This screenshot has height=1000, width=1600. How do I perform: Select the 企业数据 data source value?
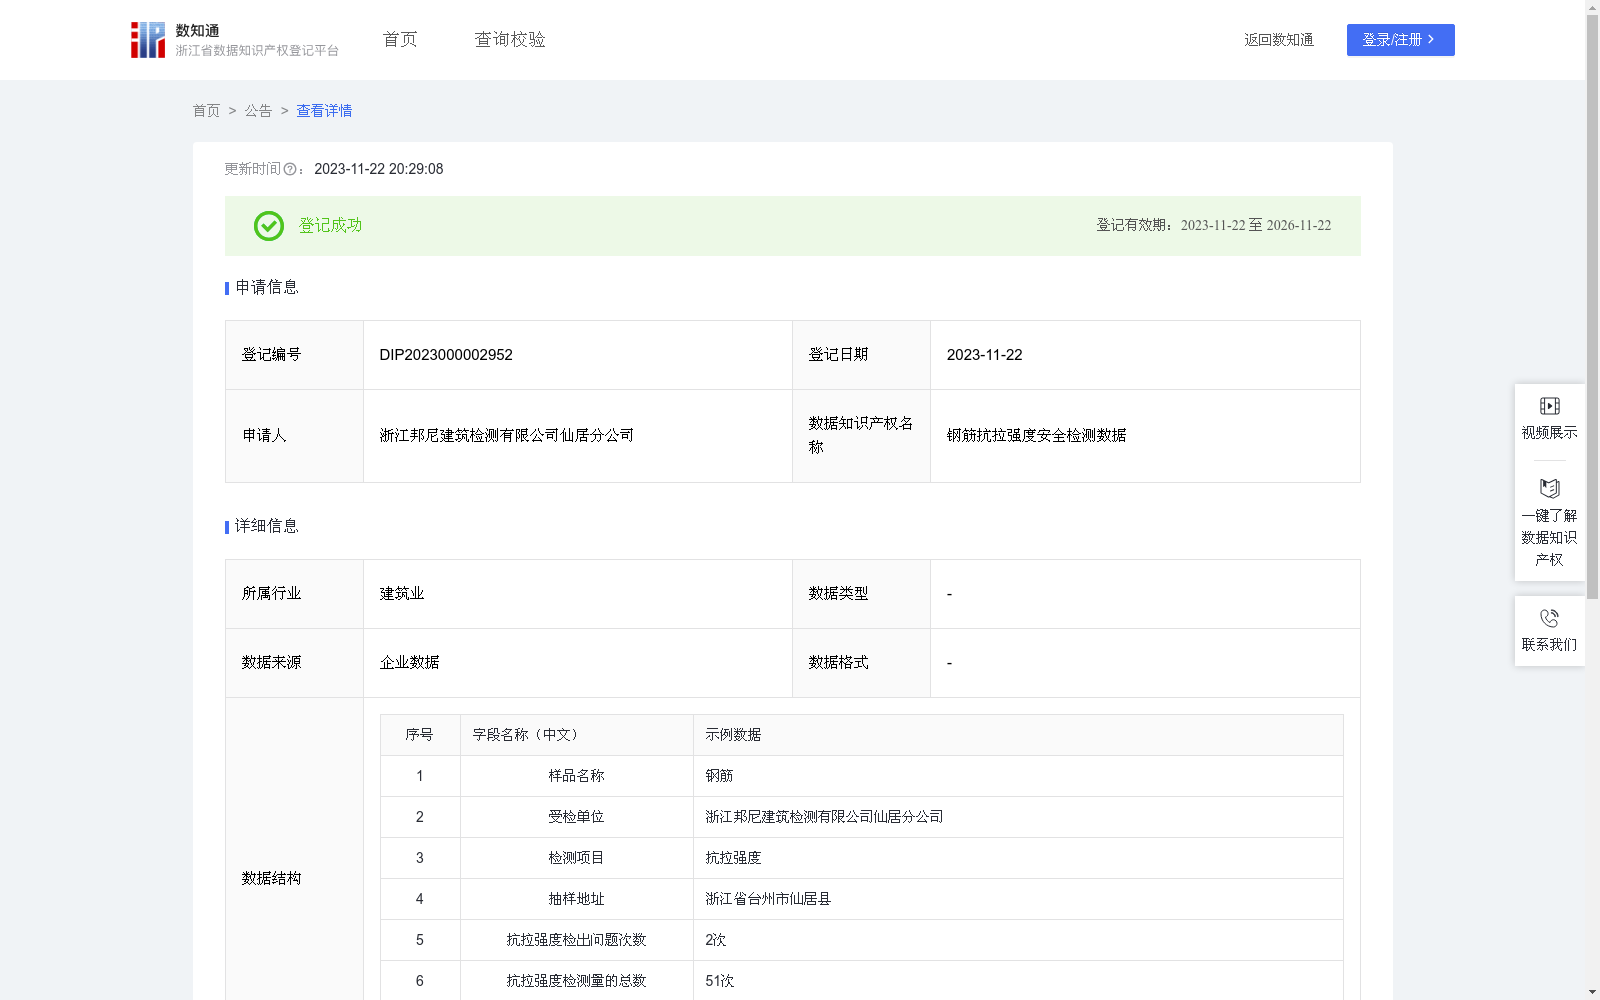pyautogui.click(x=410, y=663)
